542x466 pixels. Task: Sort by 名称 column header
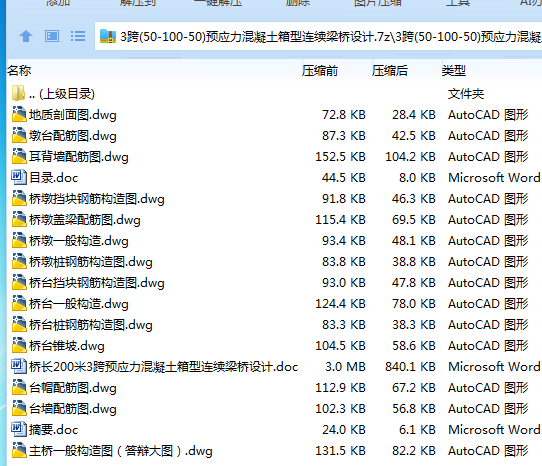tap(19, 71)
